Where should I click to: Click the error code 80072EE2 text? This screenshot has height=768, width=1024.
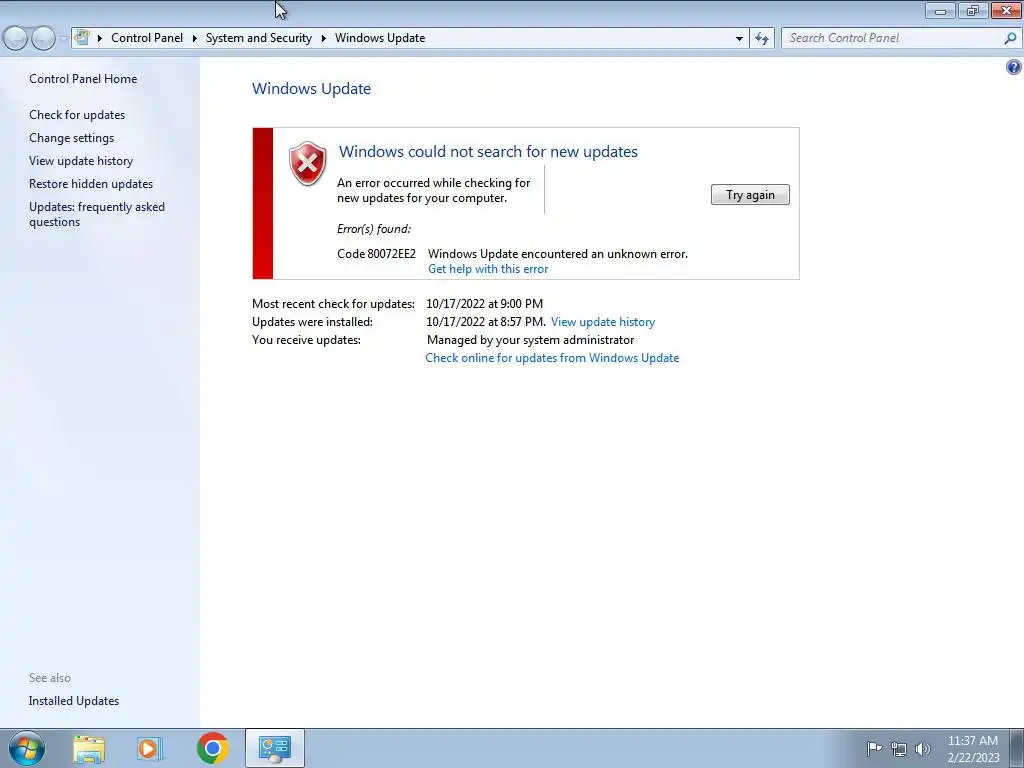click(x=376, y=254)
